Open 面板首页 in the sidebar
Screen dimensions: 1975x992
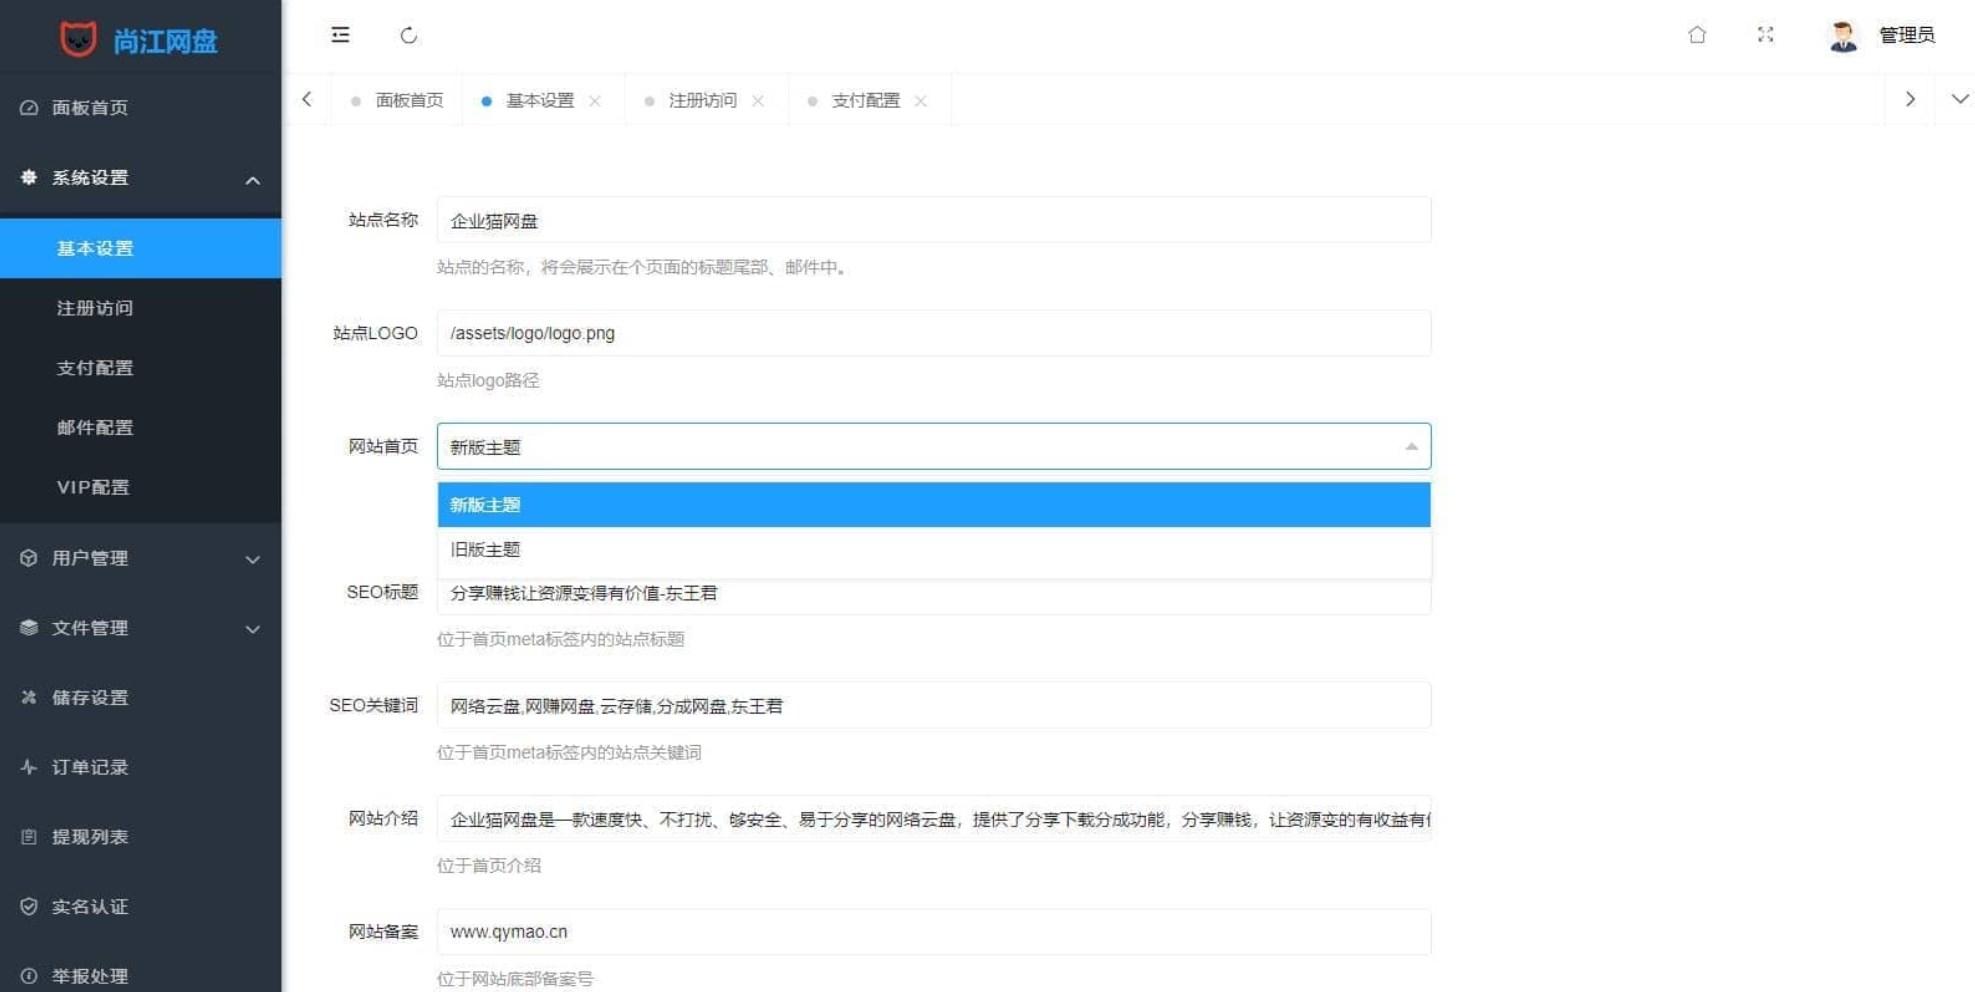(x=140, y=107)
